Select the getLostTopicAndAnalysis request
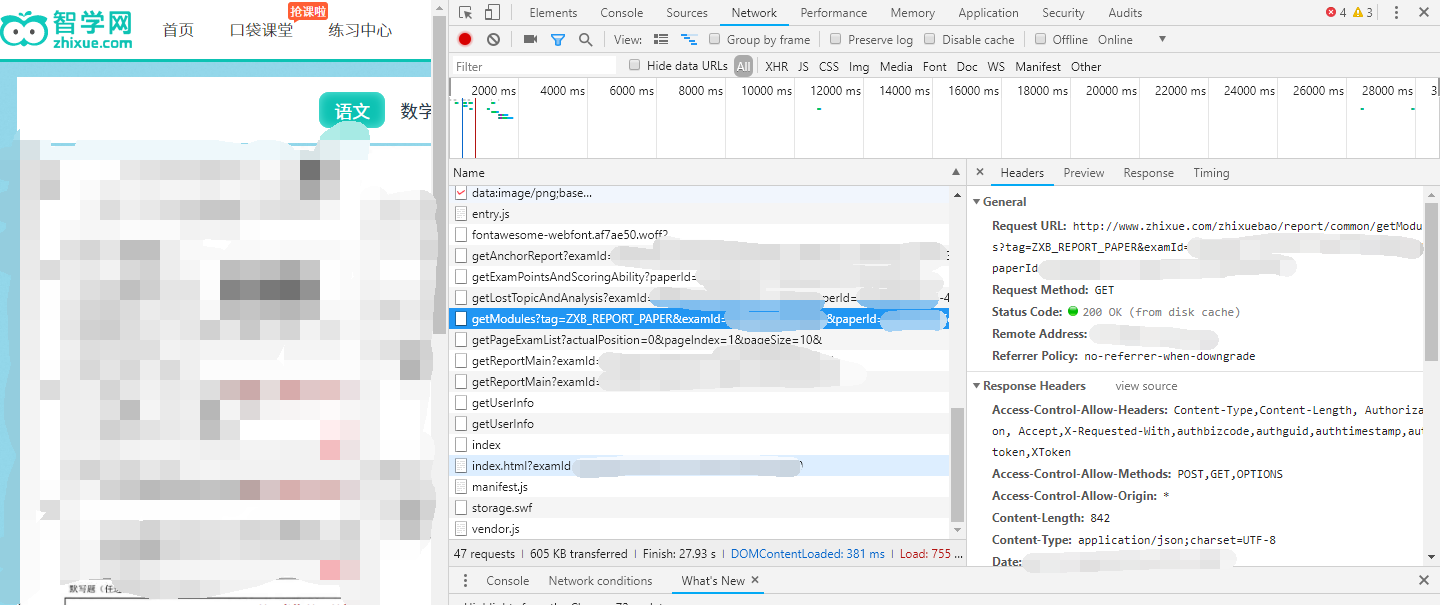 click(x=700, y=297)
